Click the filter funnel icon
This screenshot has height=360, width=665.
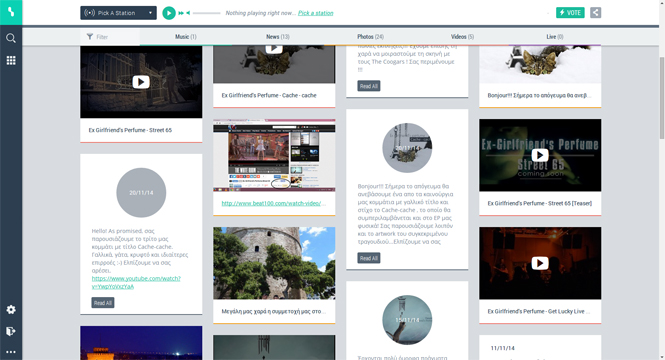click(89, 37)
